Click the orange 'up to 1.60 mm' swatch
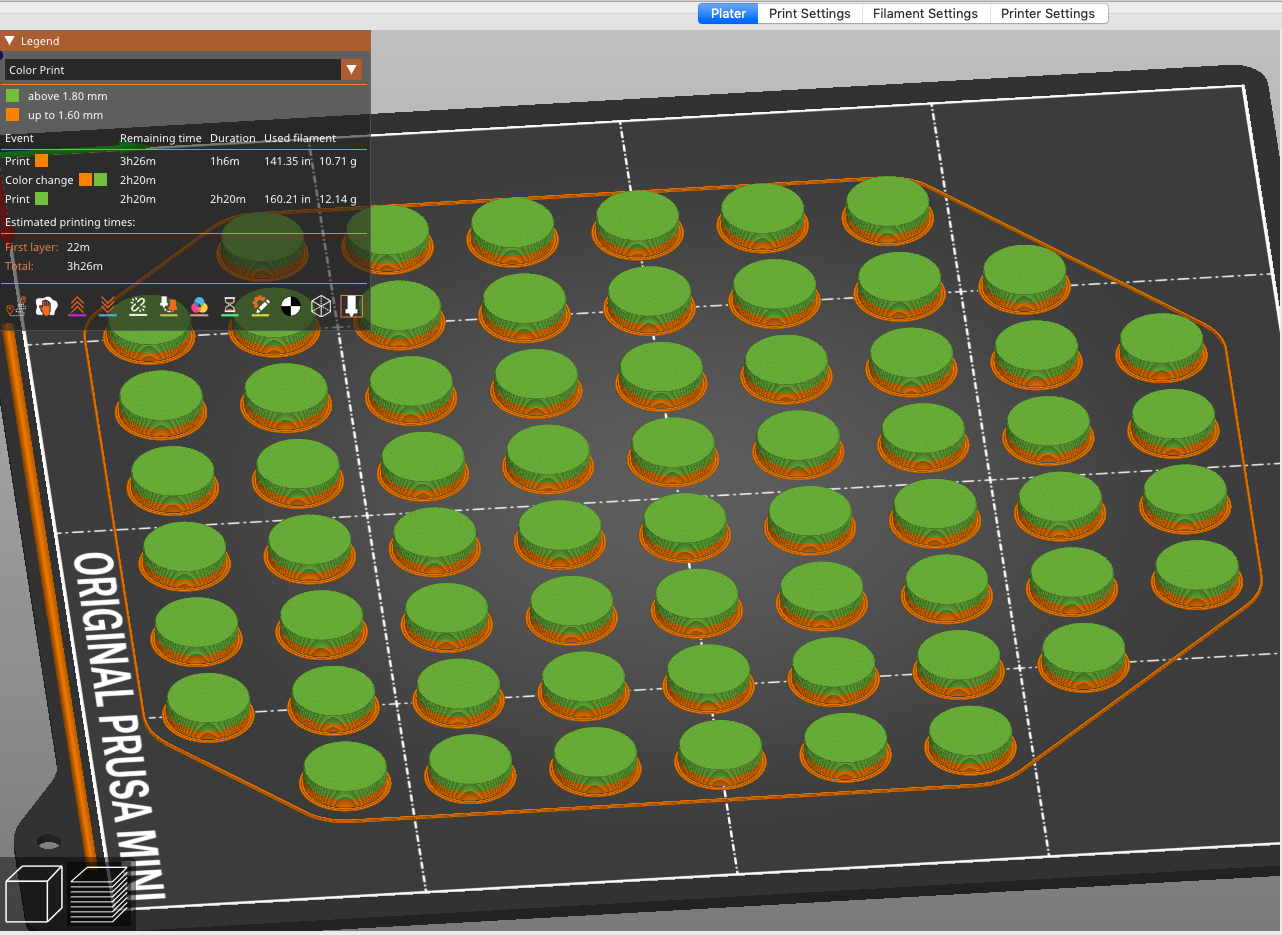 [12, 115]
